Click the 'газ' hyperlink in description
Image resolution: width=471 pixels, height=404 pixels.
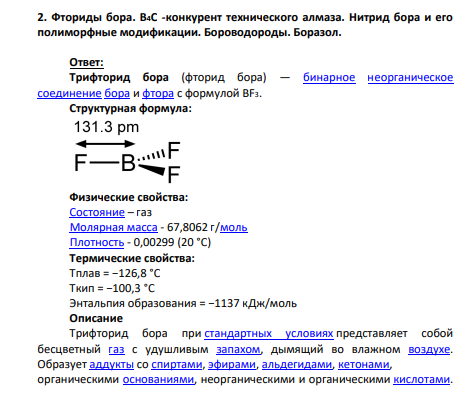pos(116,349)
